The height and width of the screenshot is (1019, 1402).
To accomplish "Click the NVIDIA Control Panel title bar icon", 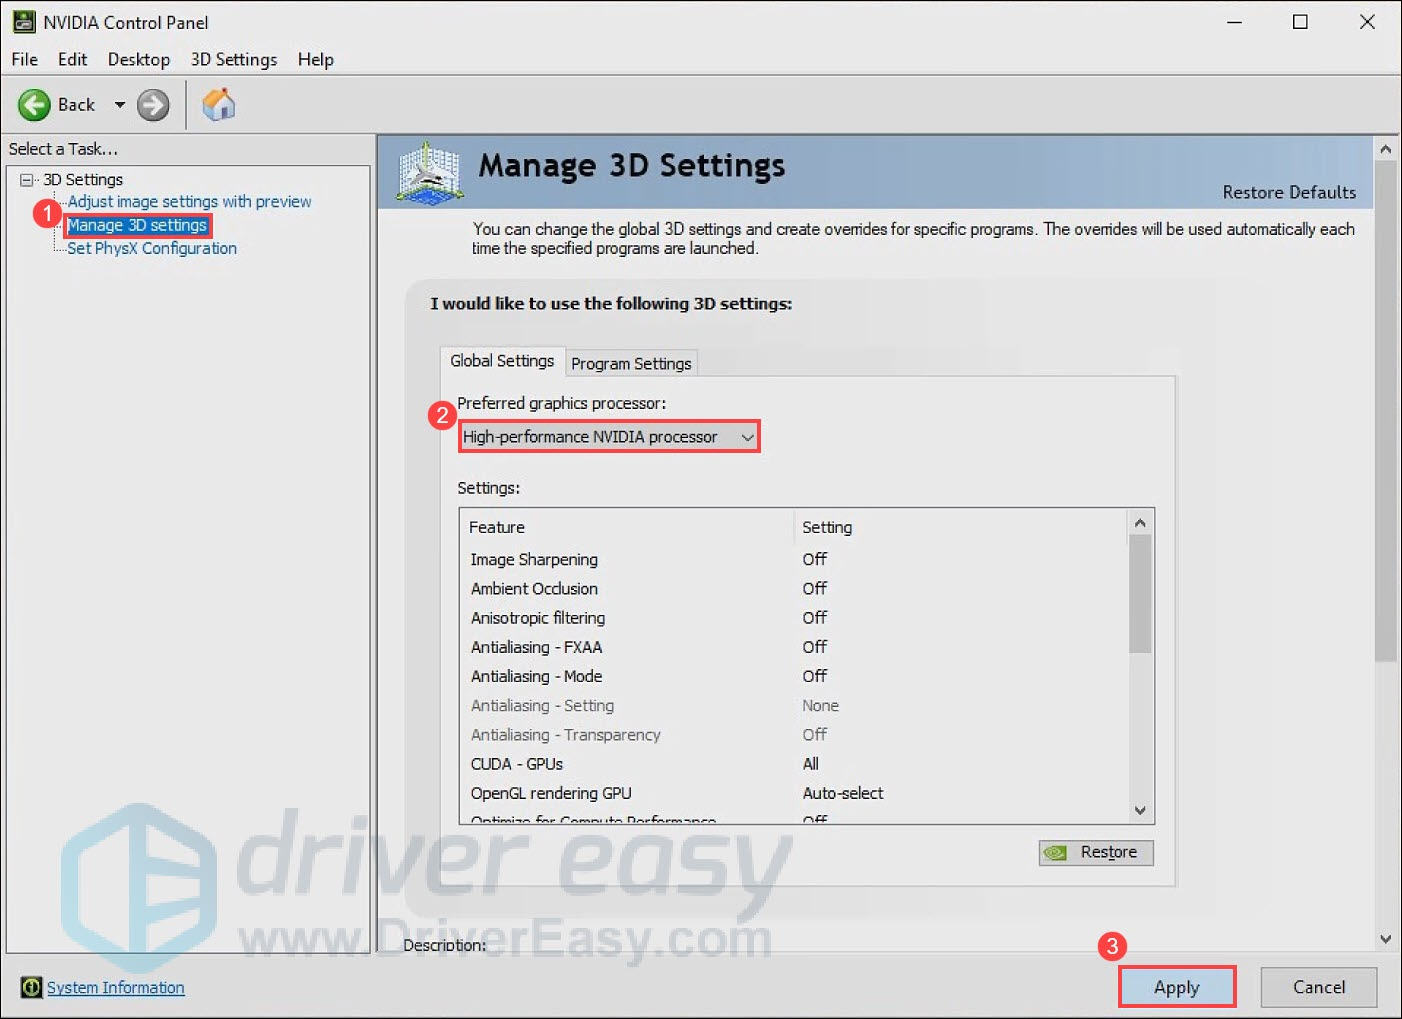I will point(23,22).
